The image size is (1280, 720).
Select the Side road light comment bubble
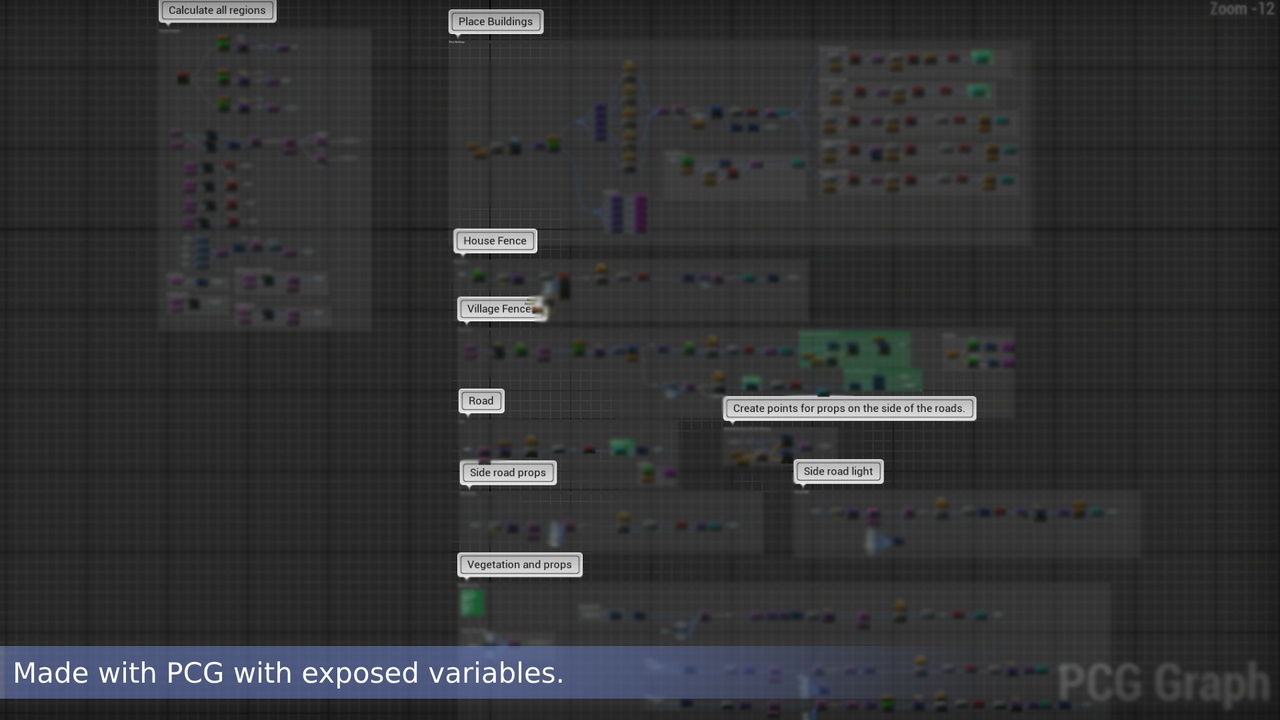coord(838,471)
